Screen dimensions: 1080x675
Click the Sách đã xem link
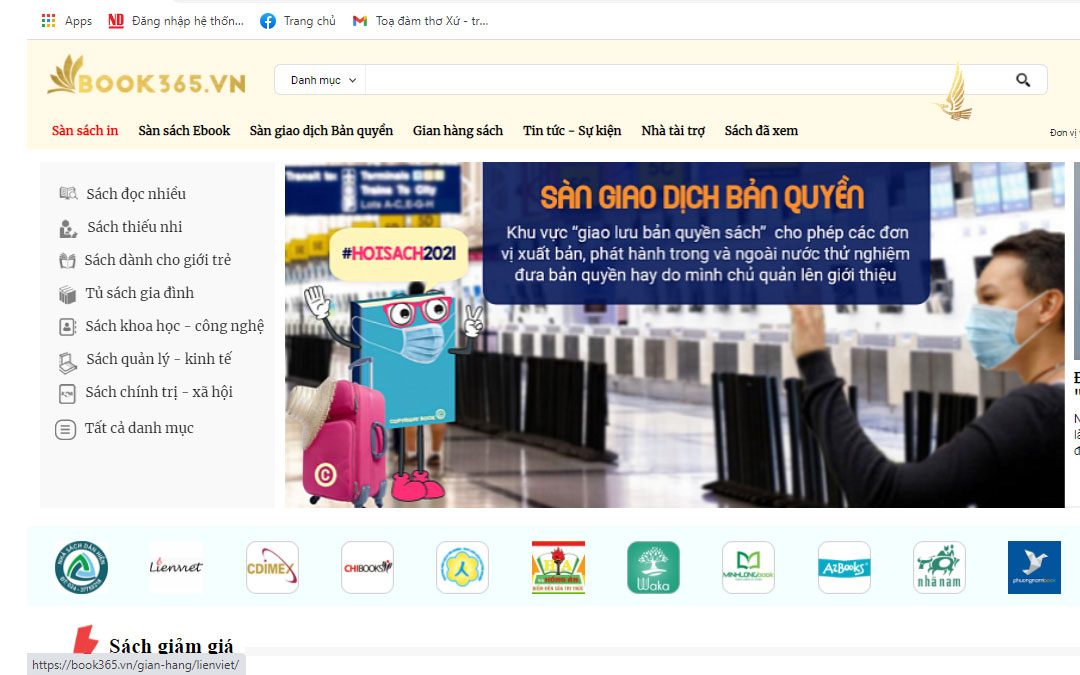point(761,131)
